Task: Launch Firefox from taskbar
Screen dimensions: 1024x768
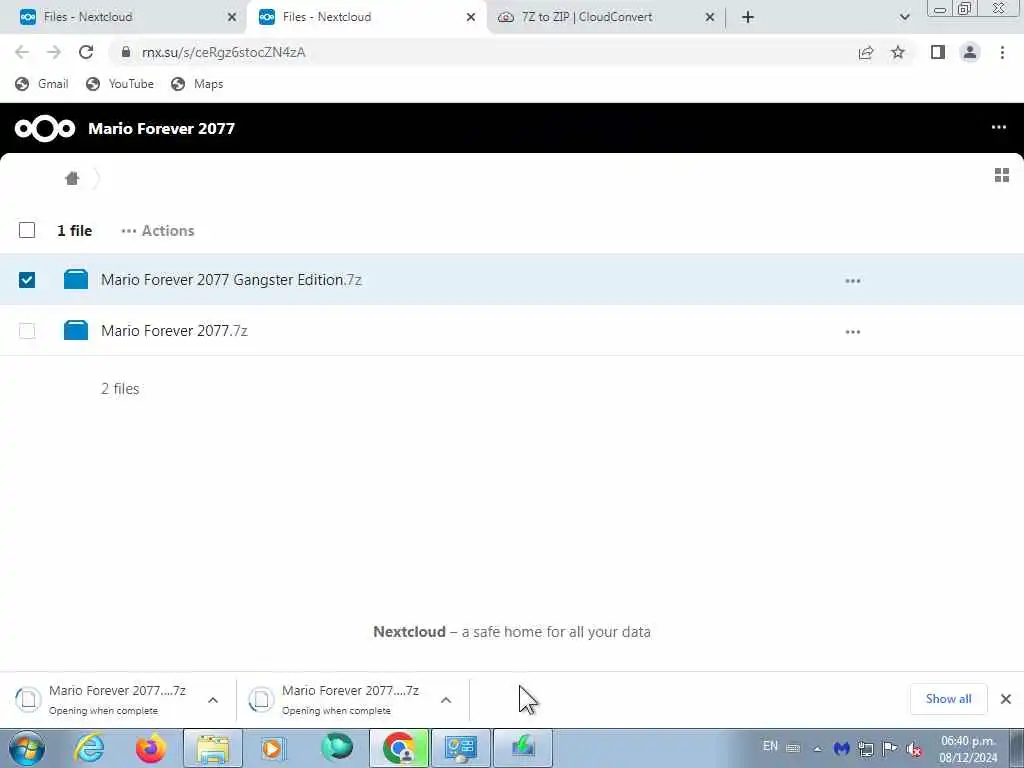Action: pos(151,748)
